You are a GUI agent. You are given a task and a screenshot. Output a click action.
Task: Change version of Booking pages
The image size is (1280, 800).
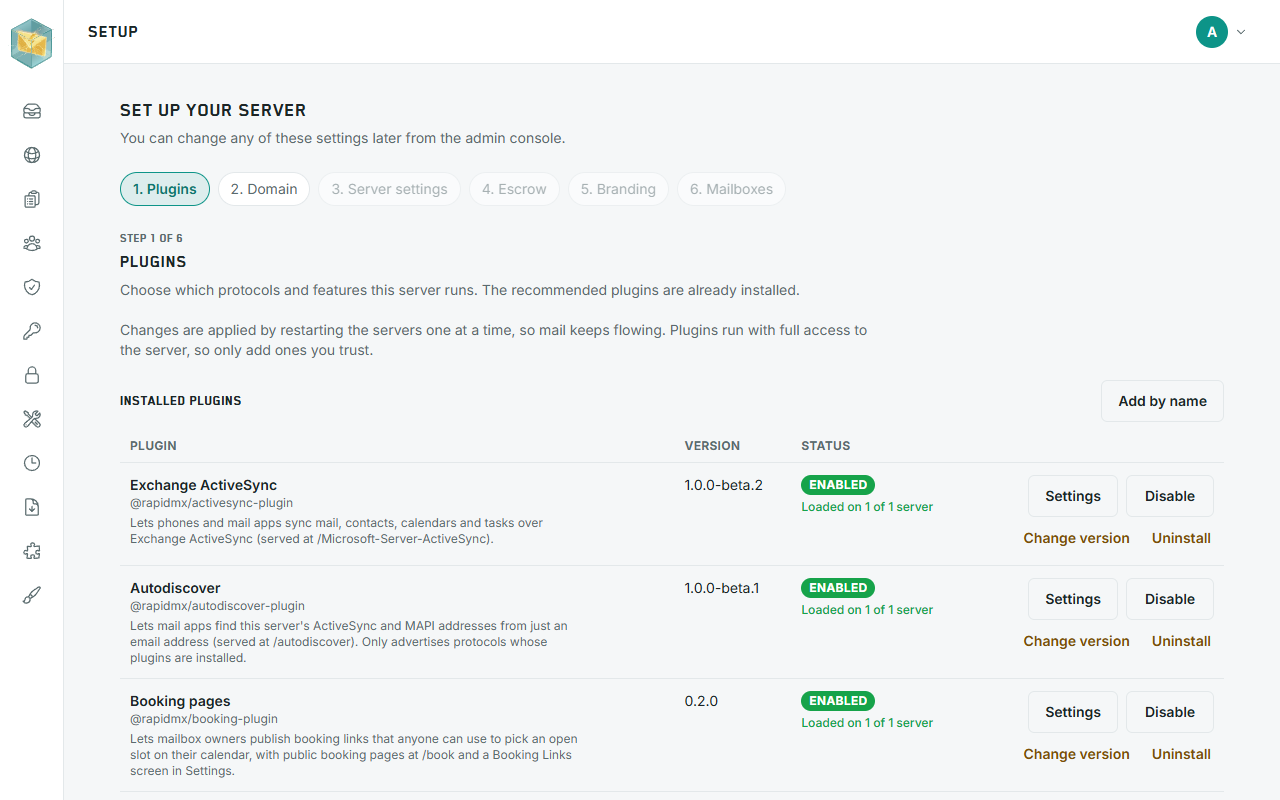[1076, 754]
